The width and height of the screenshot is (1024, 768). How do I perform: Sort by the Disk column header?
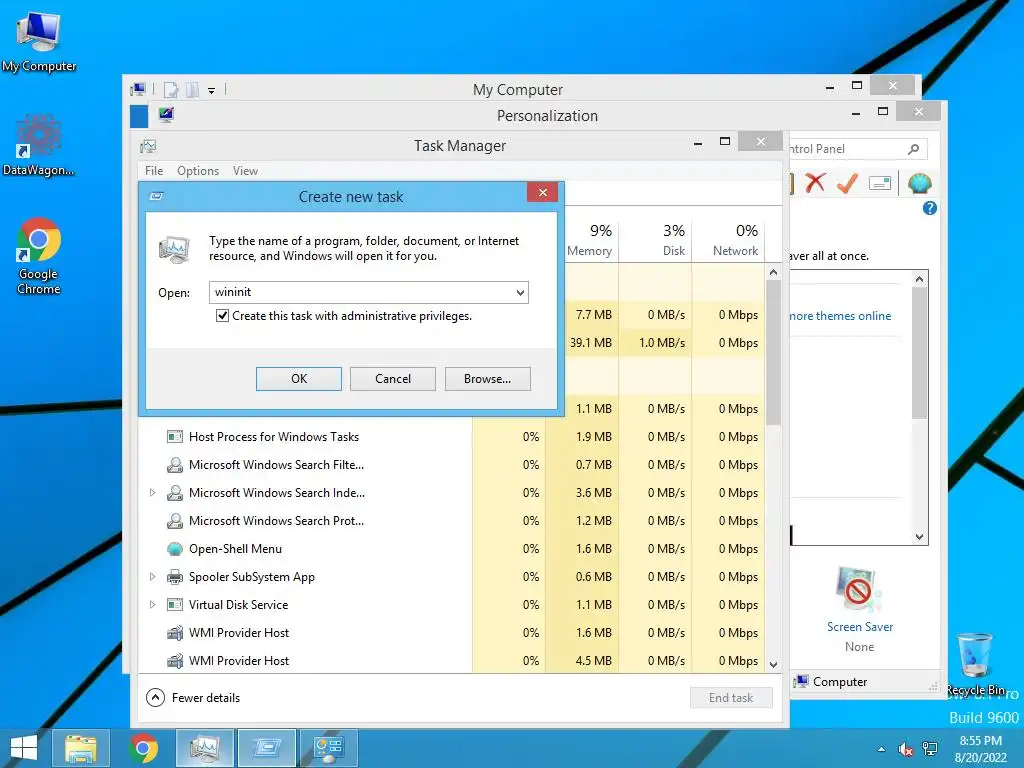click(x=655, y=240)
